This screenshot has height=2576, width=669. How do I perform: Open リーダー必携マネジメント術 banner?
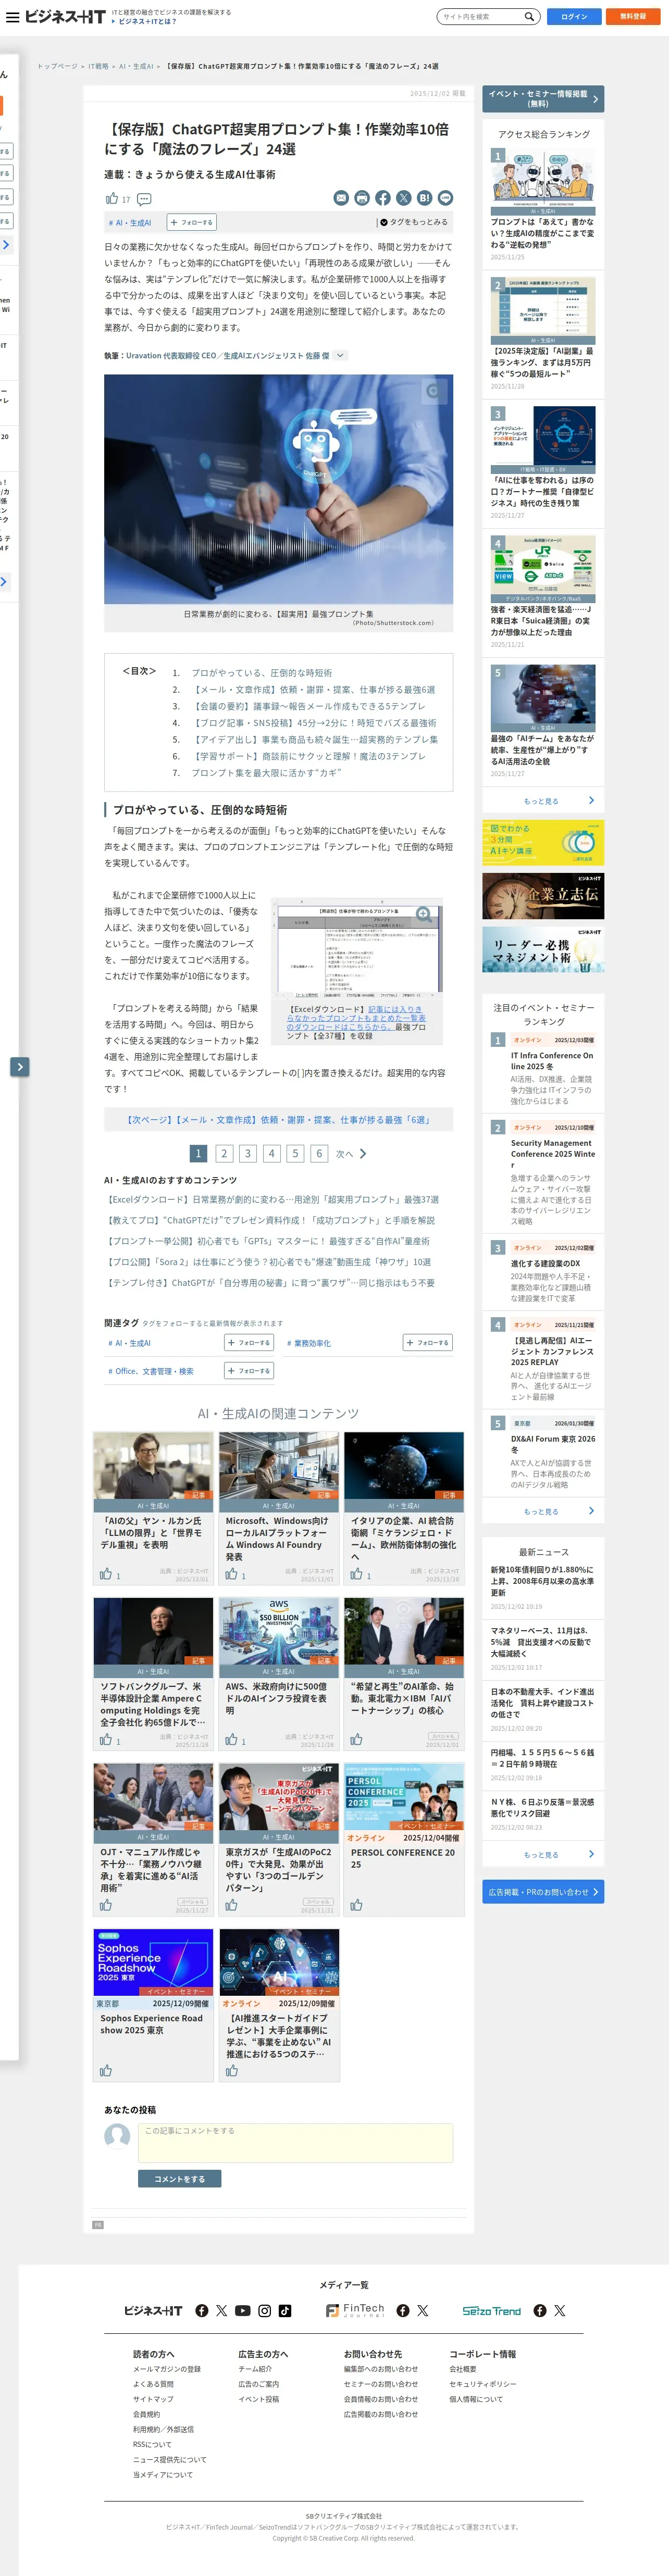(x=543, y=949)
